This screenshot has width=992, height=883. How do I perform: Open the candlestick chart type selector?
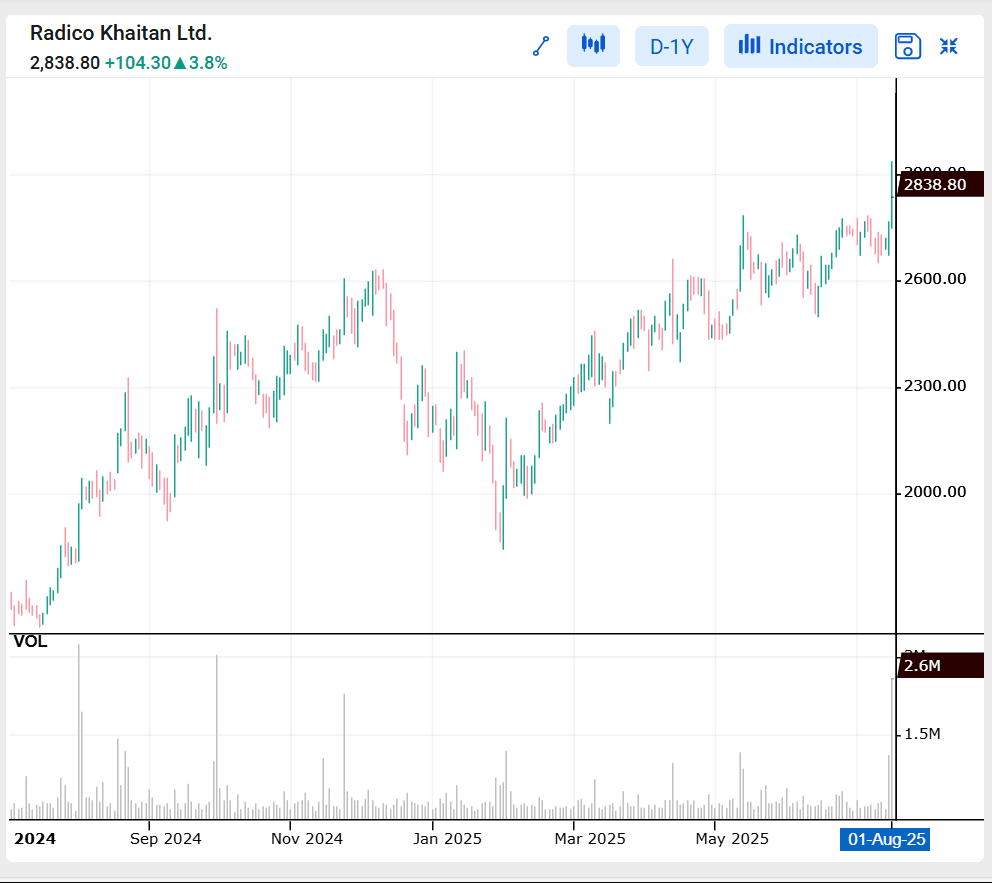point(593,46)
